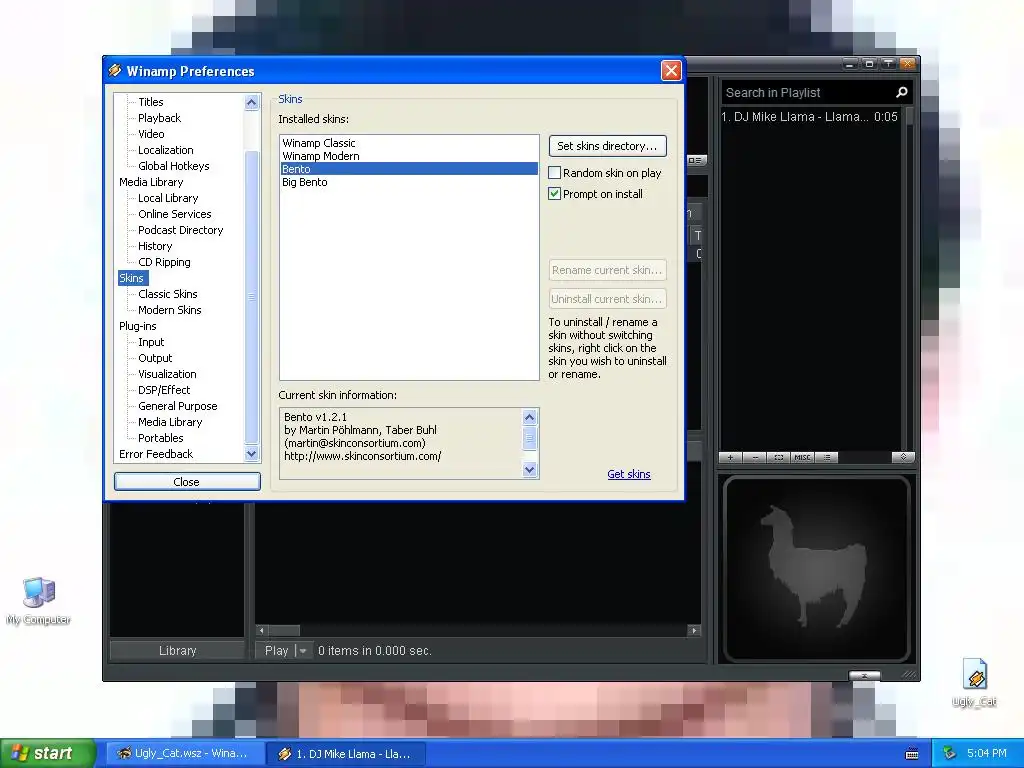This screenshot has height=768, width=1024.
Task: Open Modern Skins preferences
Action: (169, 310)
